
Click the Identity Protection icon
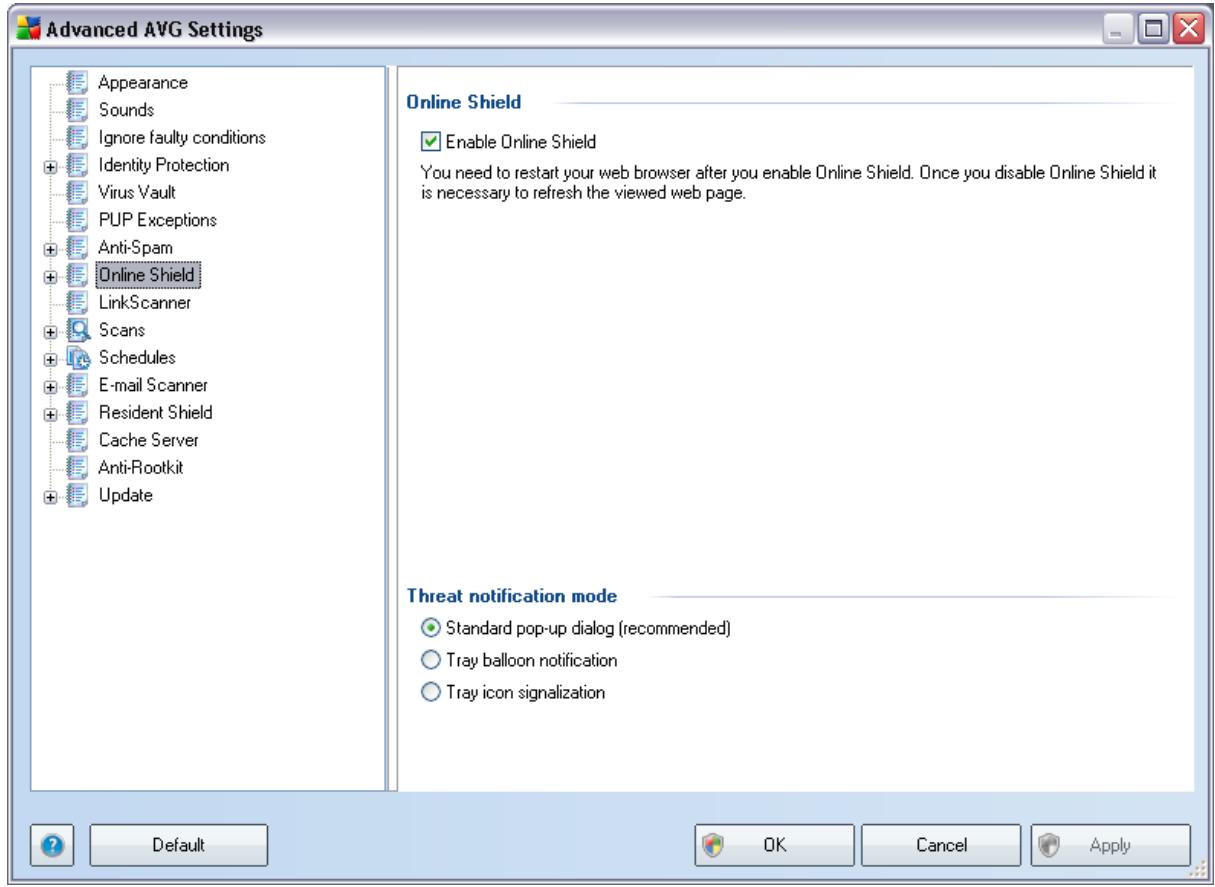point(76,164)
